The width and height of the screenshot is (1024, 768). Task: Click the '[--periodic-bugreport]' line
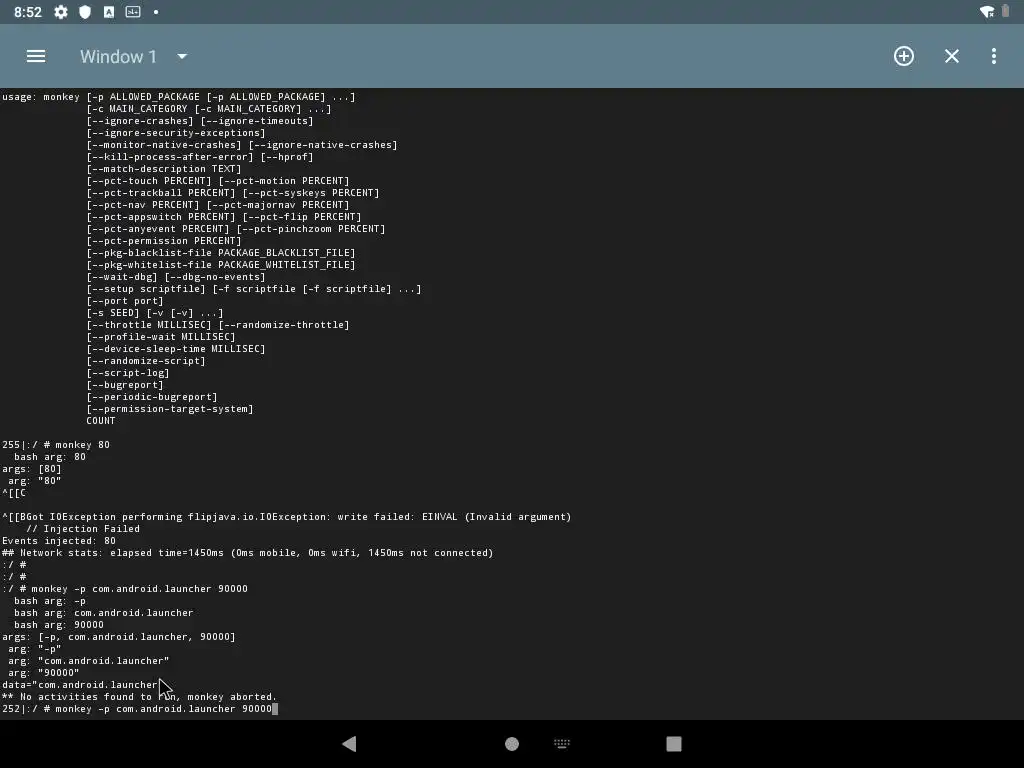point(152,397)
